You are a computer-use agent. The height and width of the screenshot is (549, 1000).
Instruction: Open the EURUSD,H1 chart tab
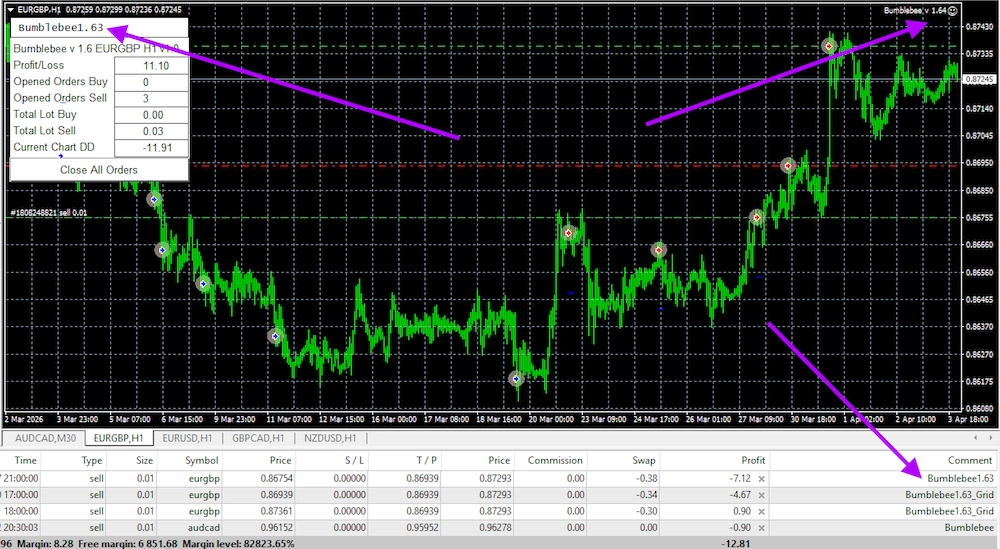point(187,438)
